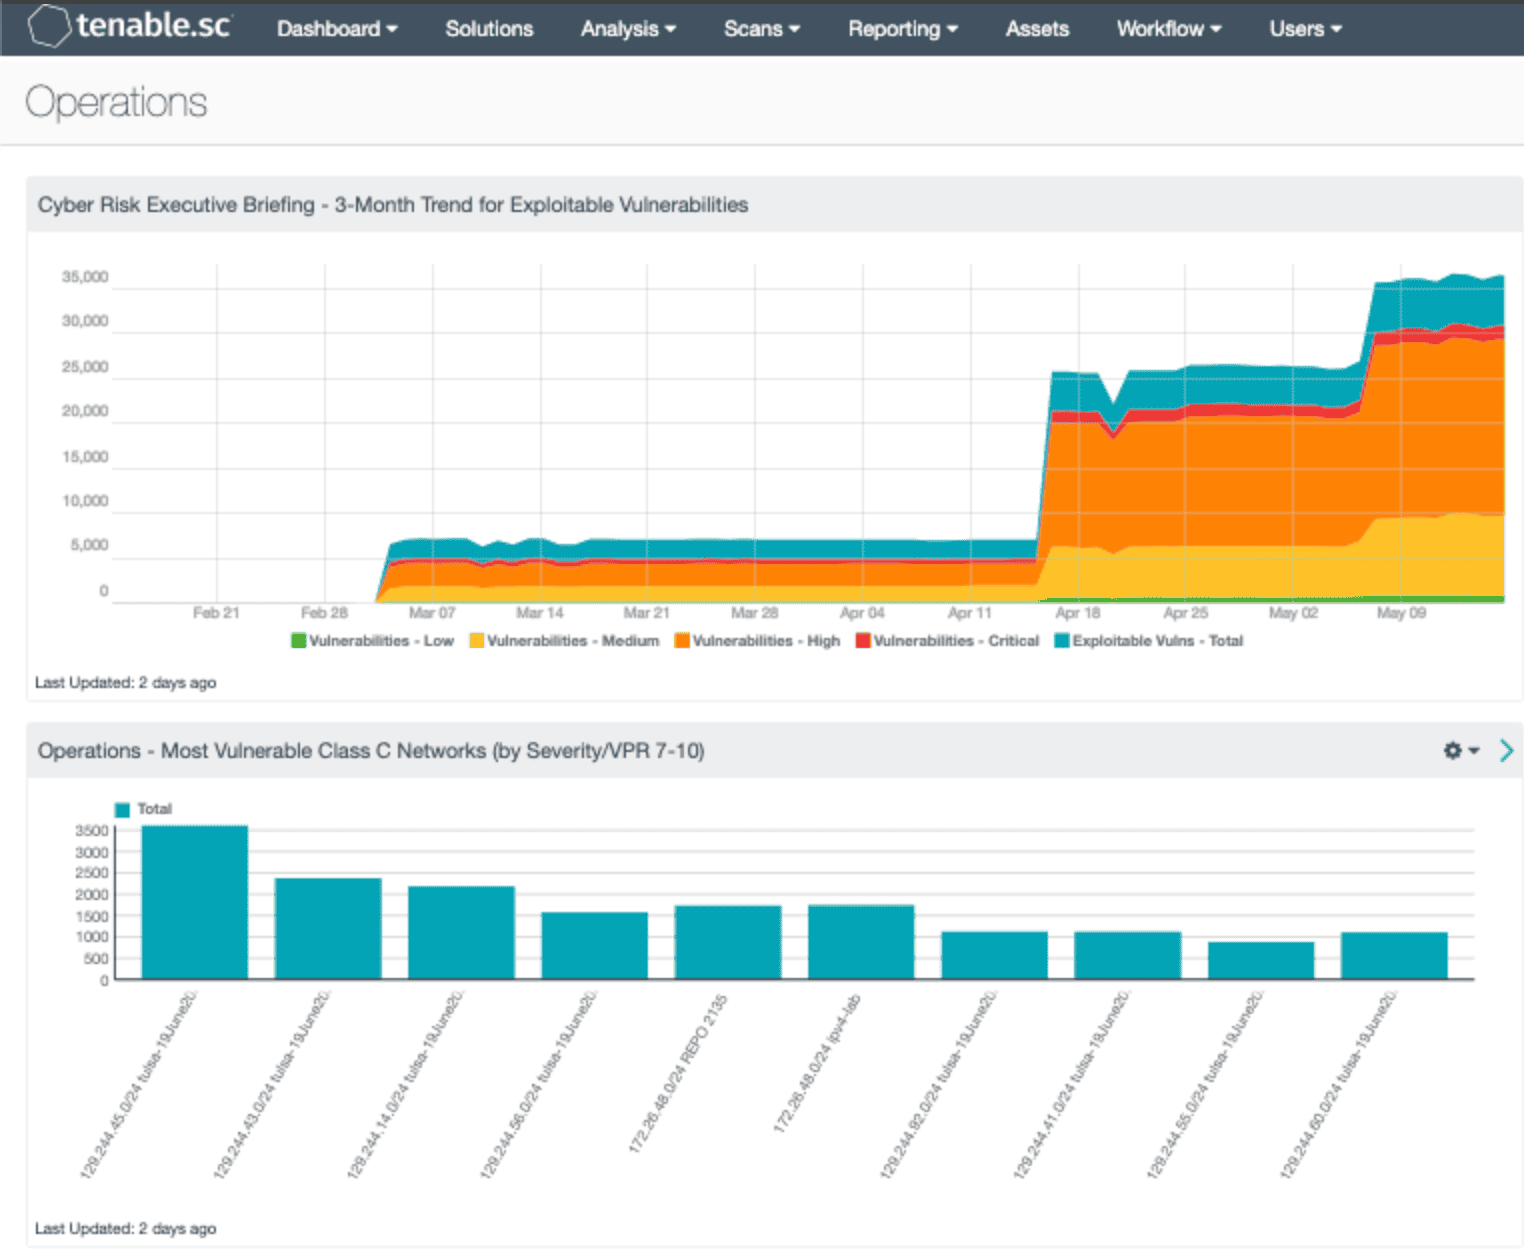Image resolution: width=1524 pixels, height=1254 pixels.
Task: Click the Operations page heading
Action: click(116, 102)
